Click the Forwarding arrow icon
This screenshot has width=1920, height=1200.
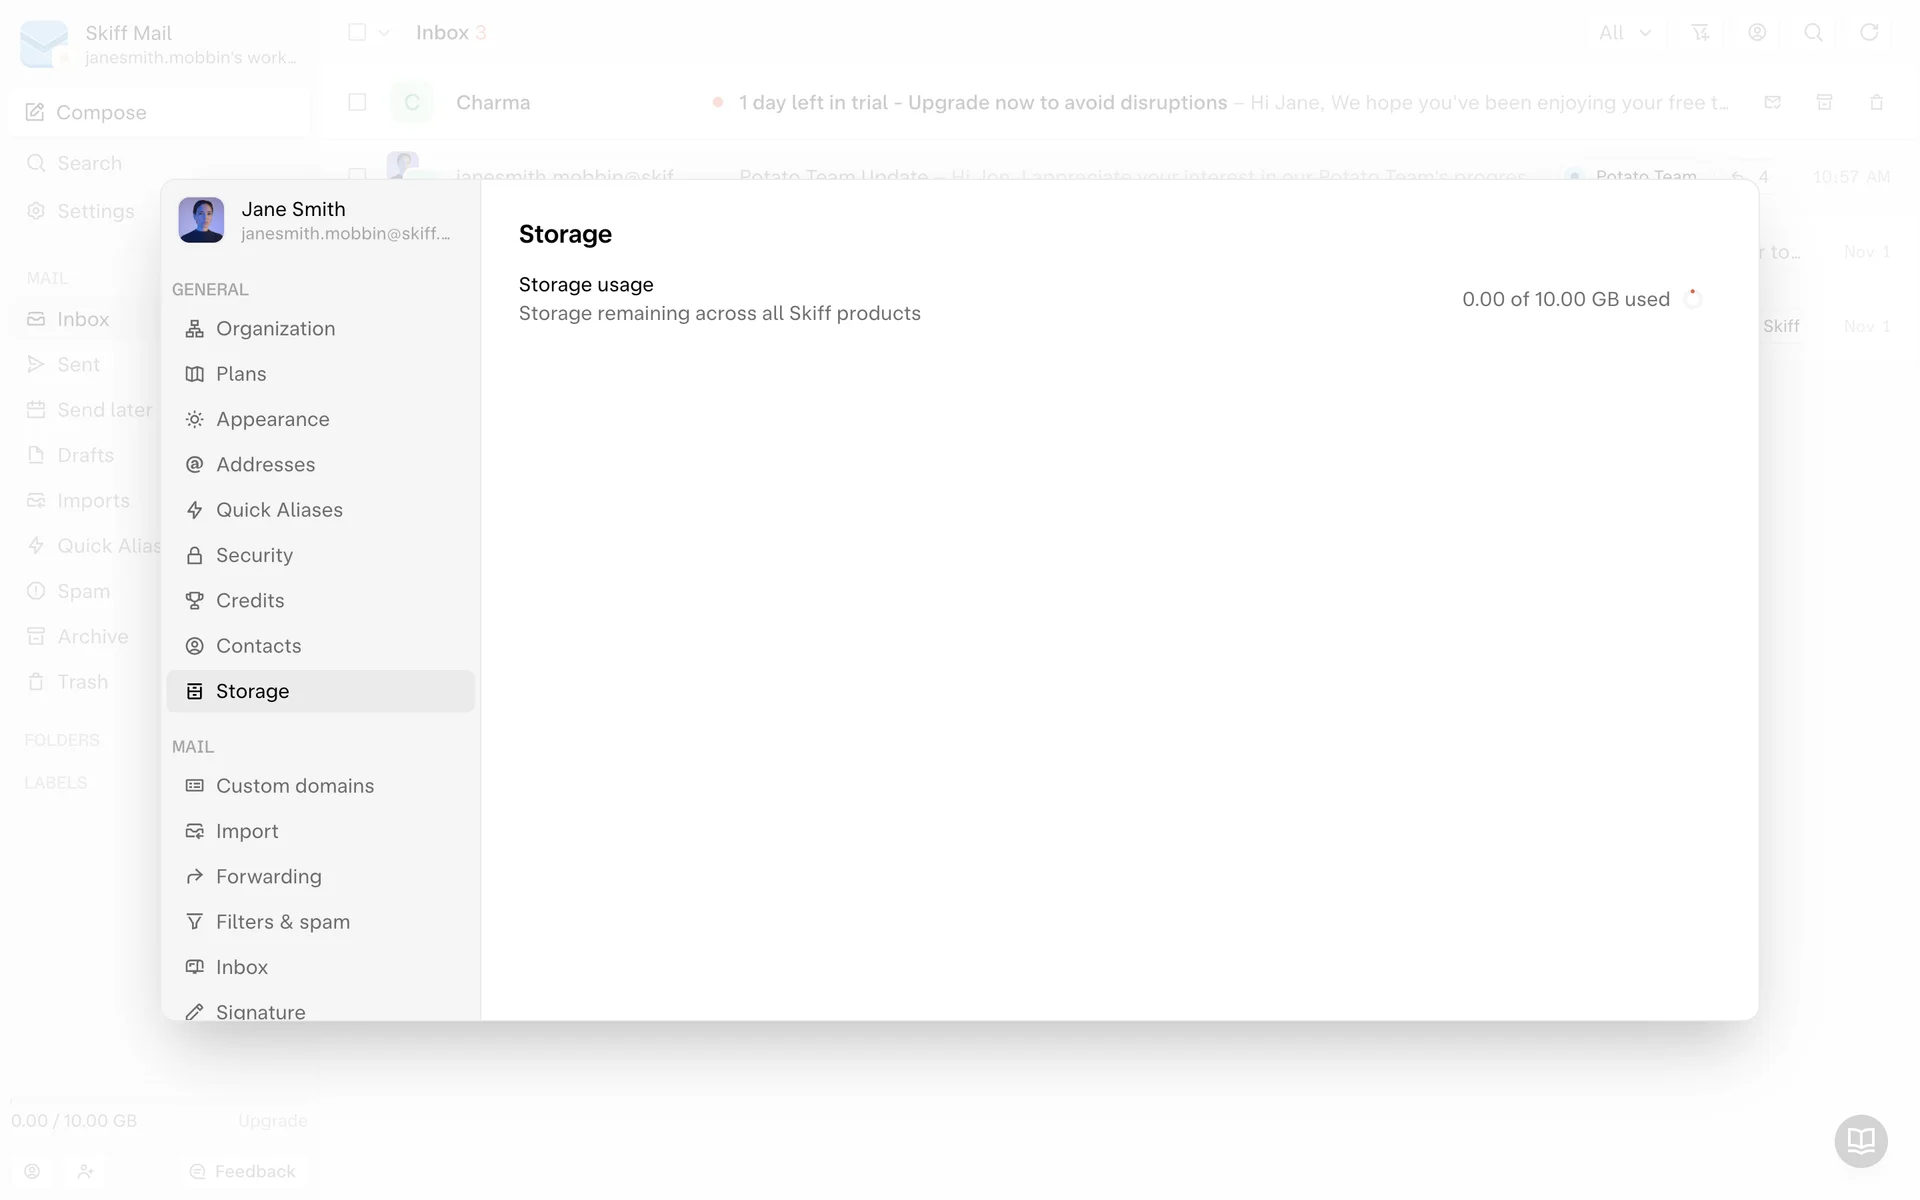195,877
